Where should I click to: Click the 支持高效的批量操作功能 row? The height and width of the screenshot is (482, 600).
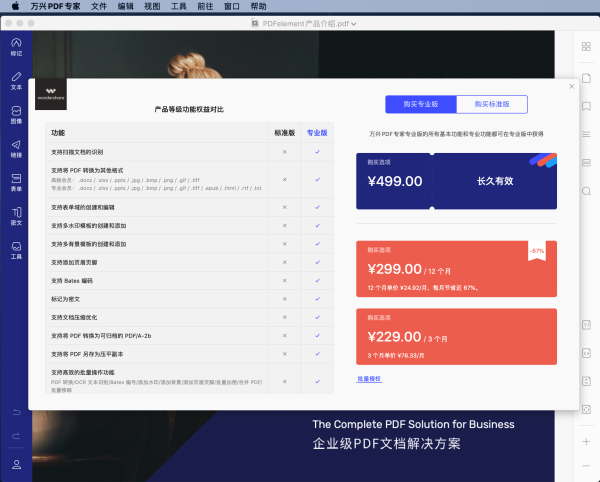click(189, 379)
